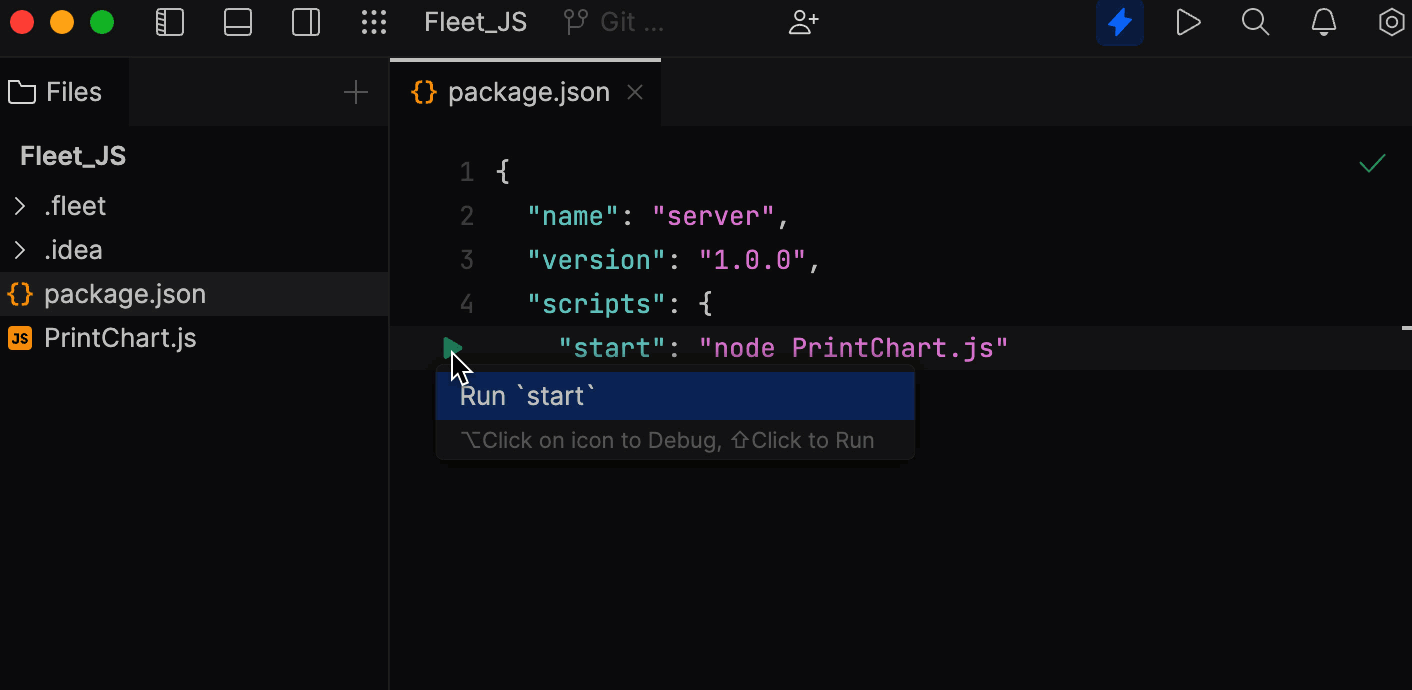Open the workspaces grid icon
1412x690 pixels.
[x=374, y=22]
